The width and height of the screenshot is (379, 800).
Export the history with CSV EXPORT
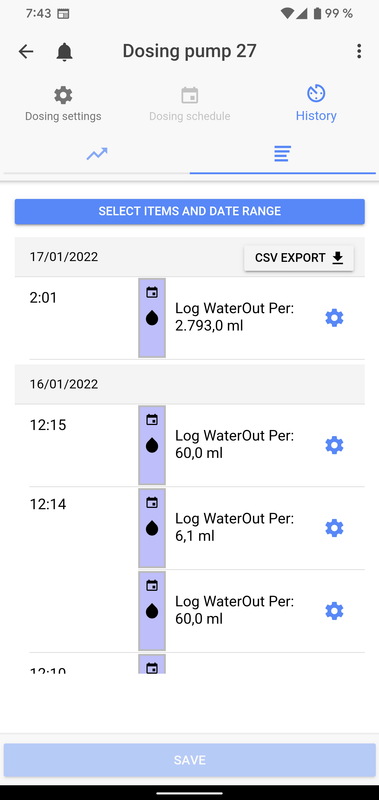pyautogui.click(x=299, y=258)
